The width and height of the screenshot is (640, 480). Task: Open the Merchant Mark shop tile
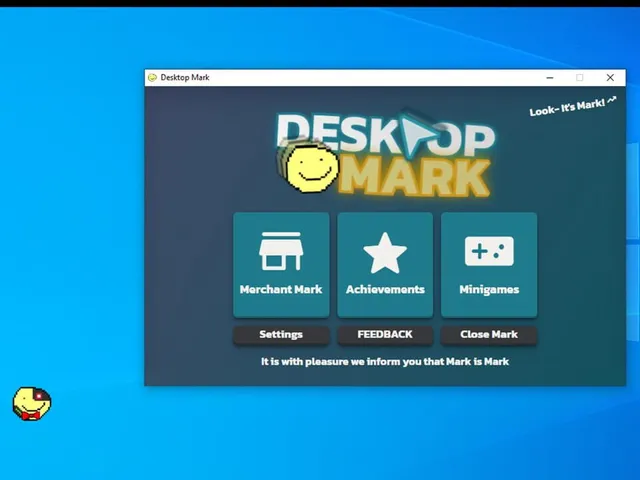pyautogui.click(x=281, y=264)
